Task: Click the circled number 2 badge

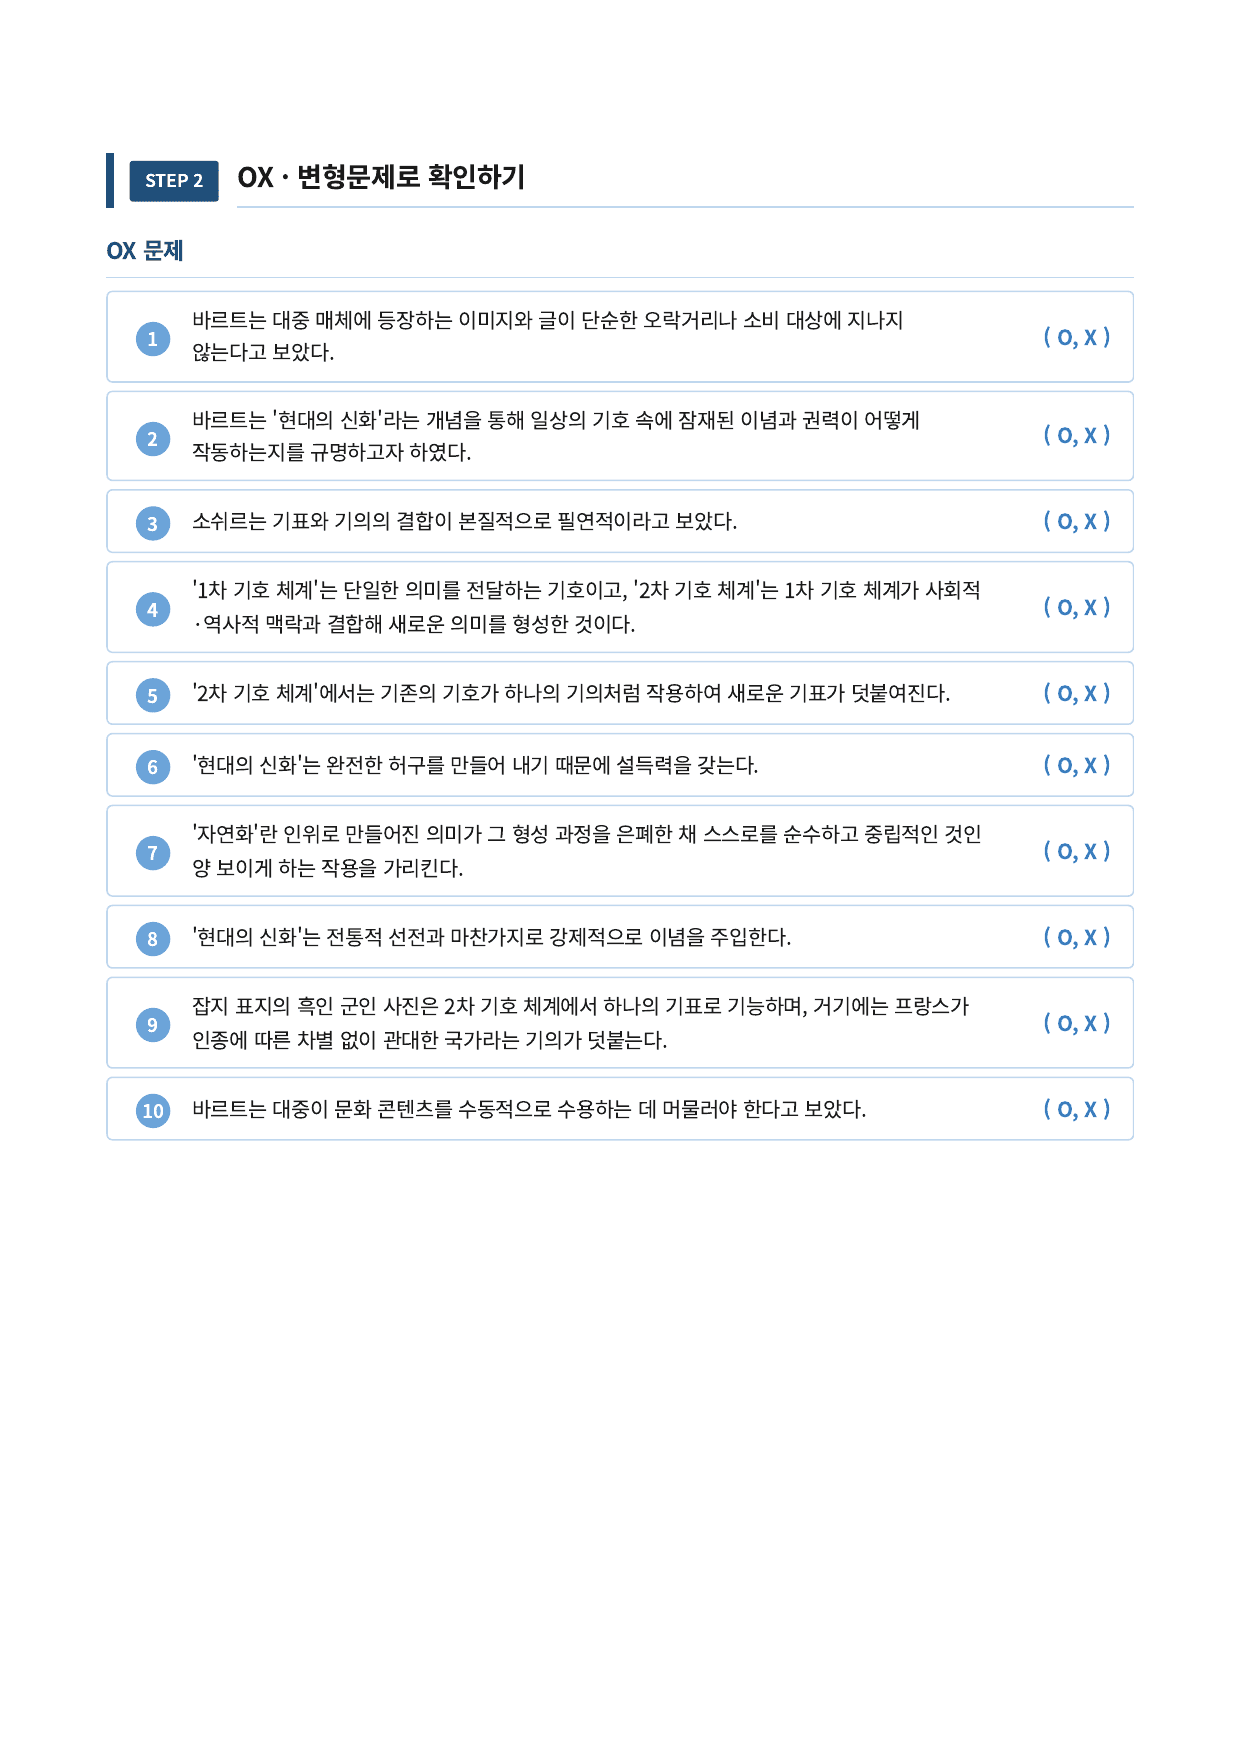Action: pos(153,439)
